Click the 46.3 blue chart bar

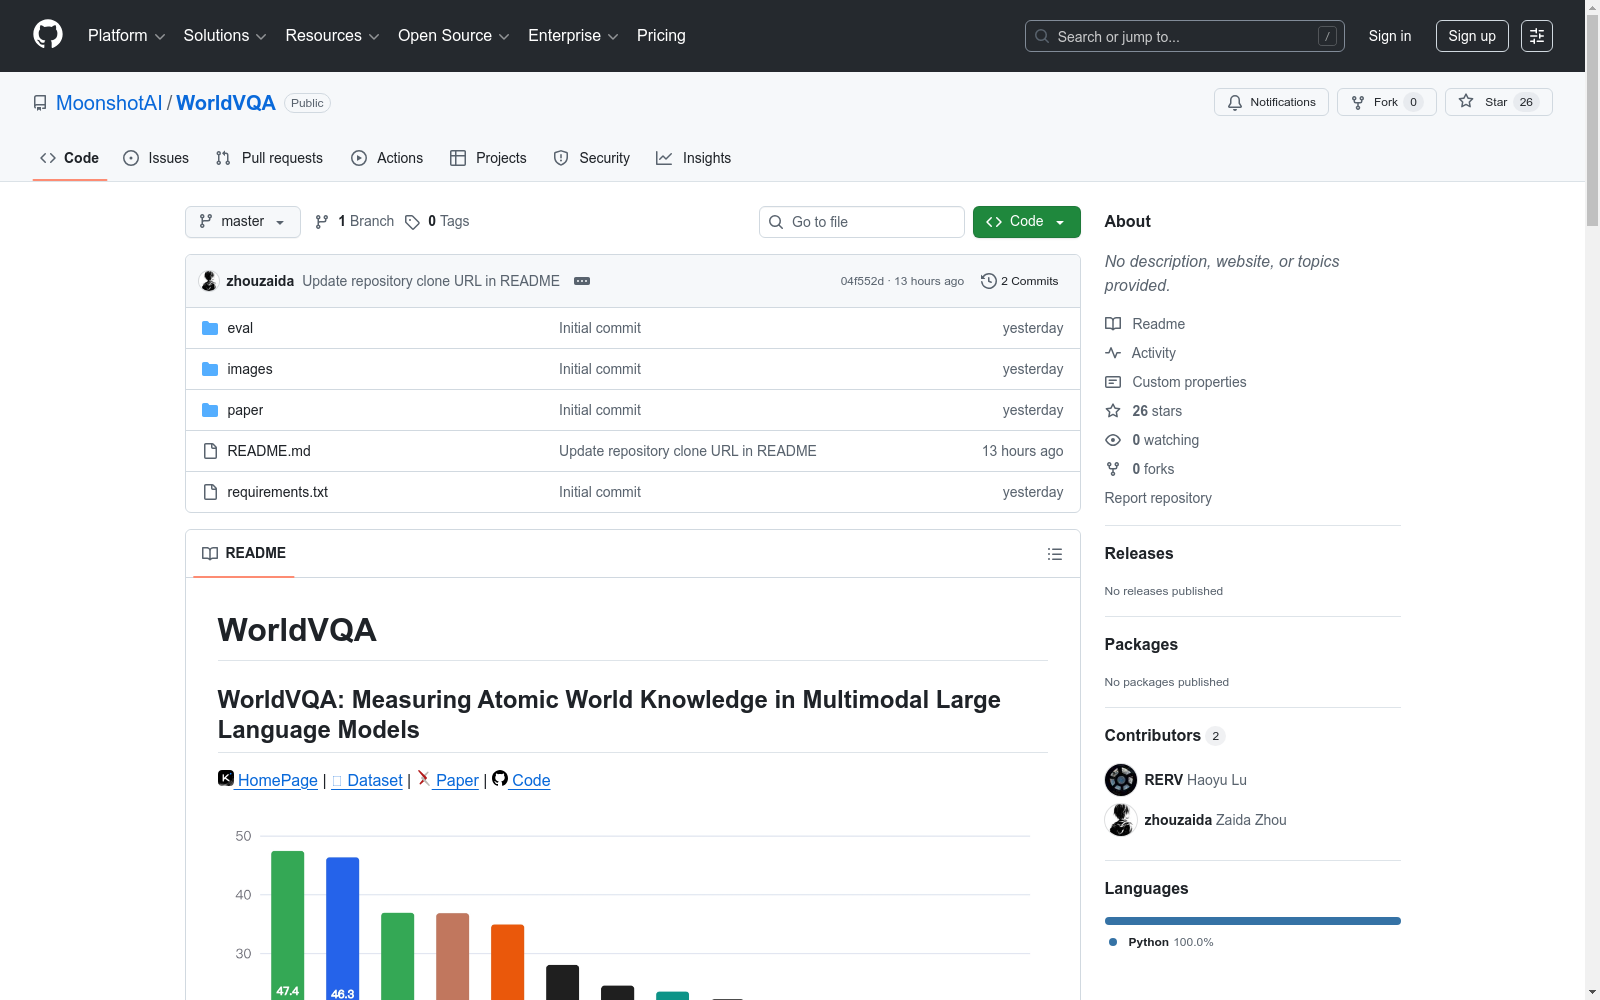point(343,928)
